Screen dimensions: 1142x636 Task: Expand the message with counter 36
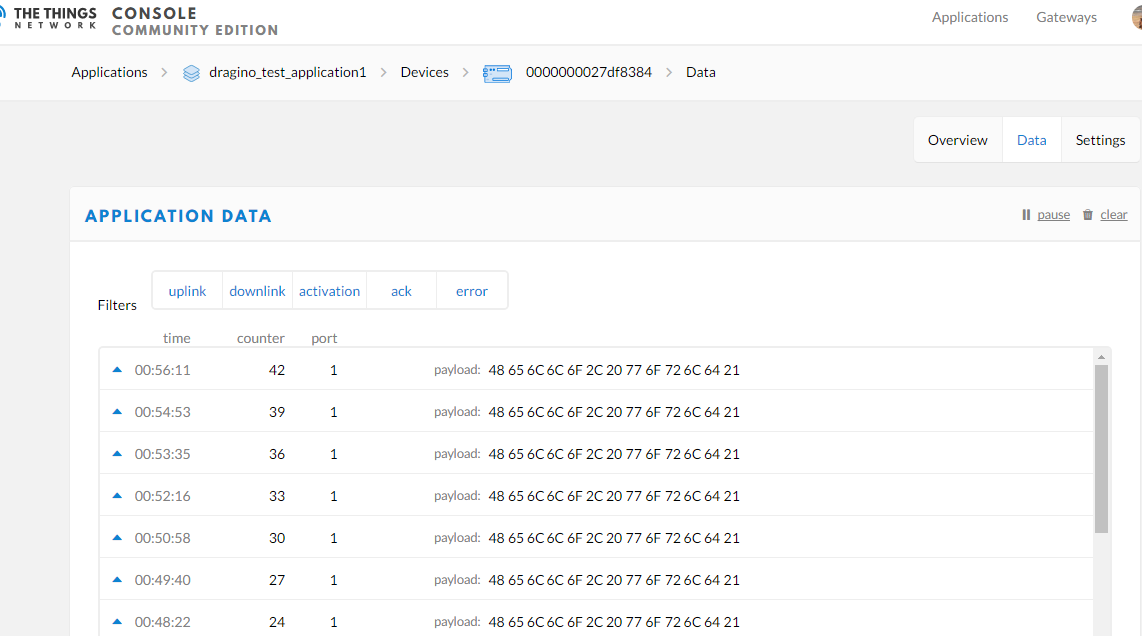(x=596, y=454)
